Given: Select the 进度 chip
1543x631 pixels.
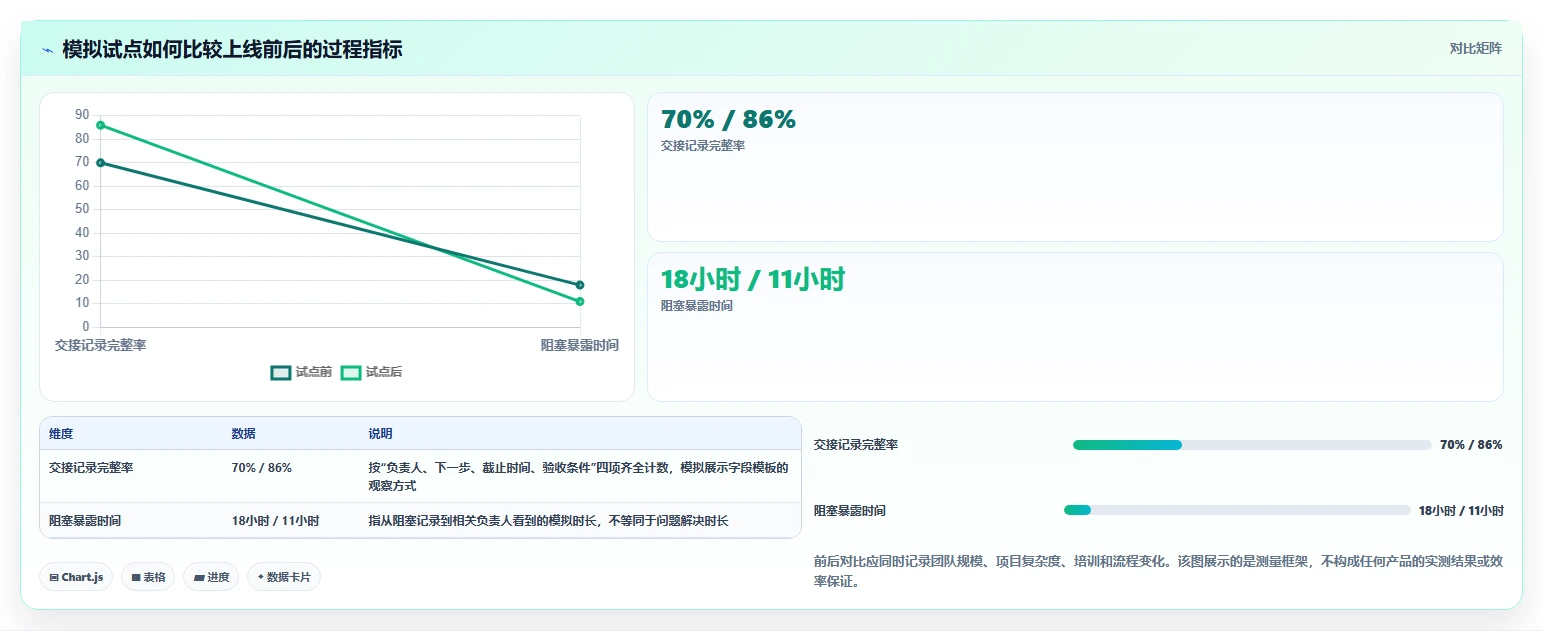Looking at the screenshot, I should click(x=211, y=577).
